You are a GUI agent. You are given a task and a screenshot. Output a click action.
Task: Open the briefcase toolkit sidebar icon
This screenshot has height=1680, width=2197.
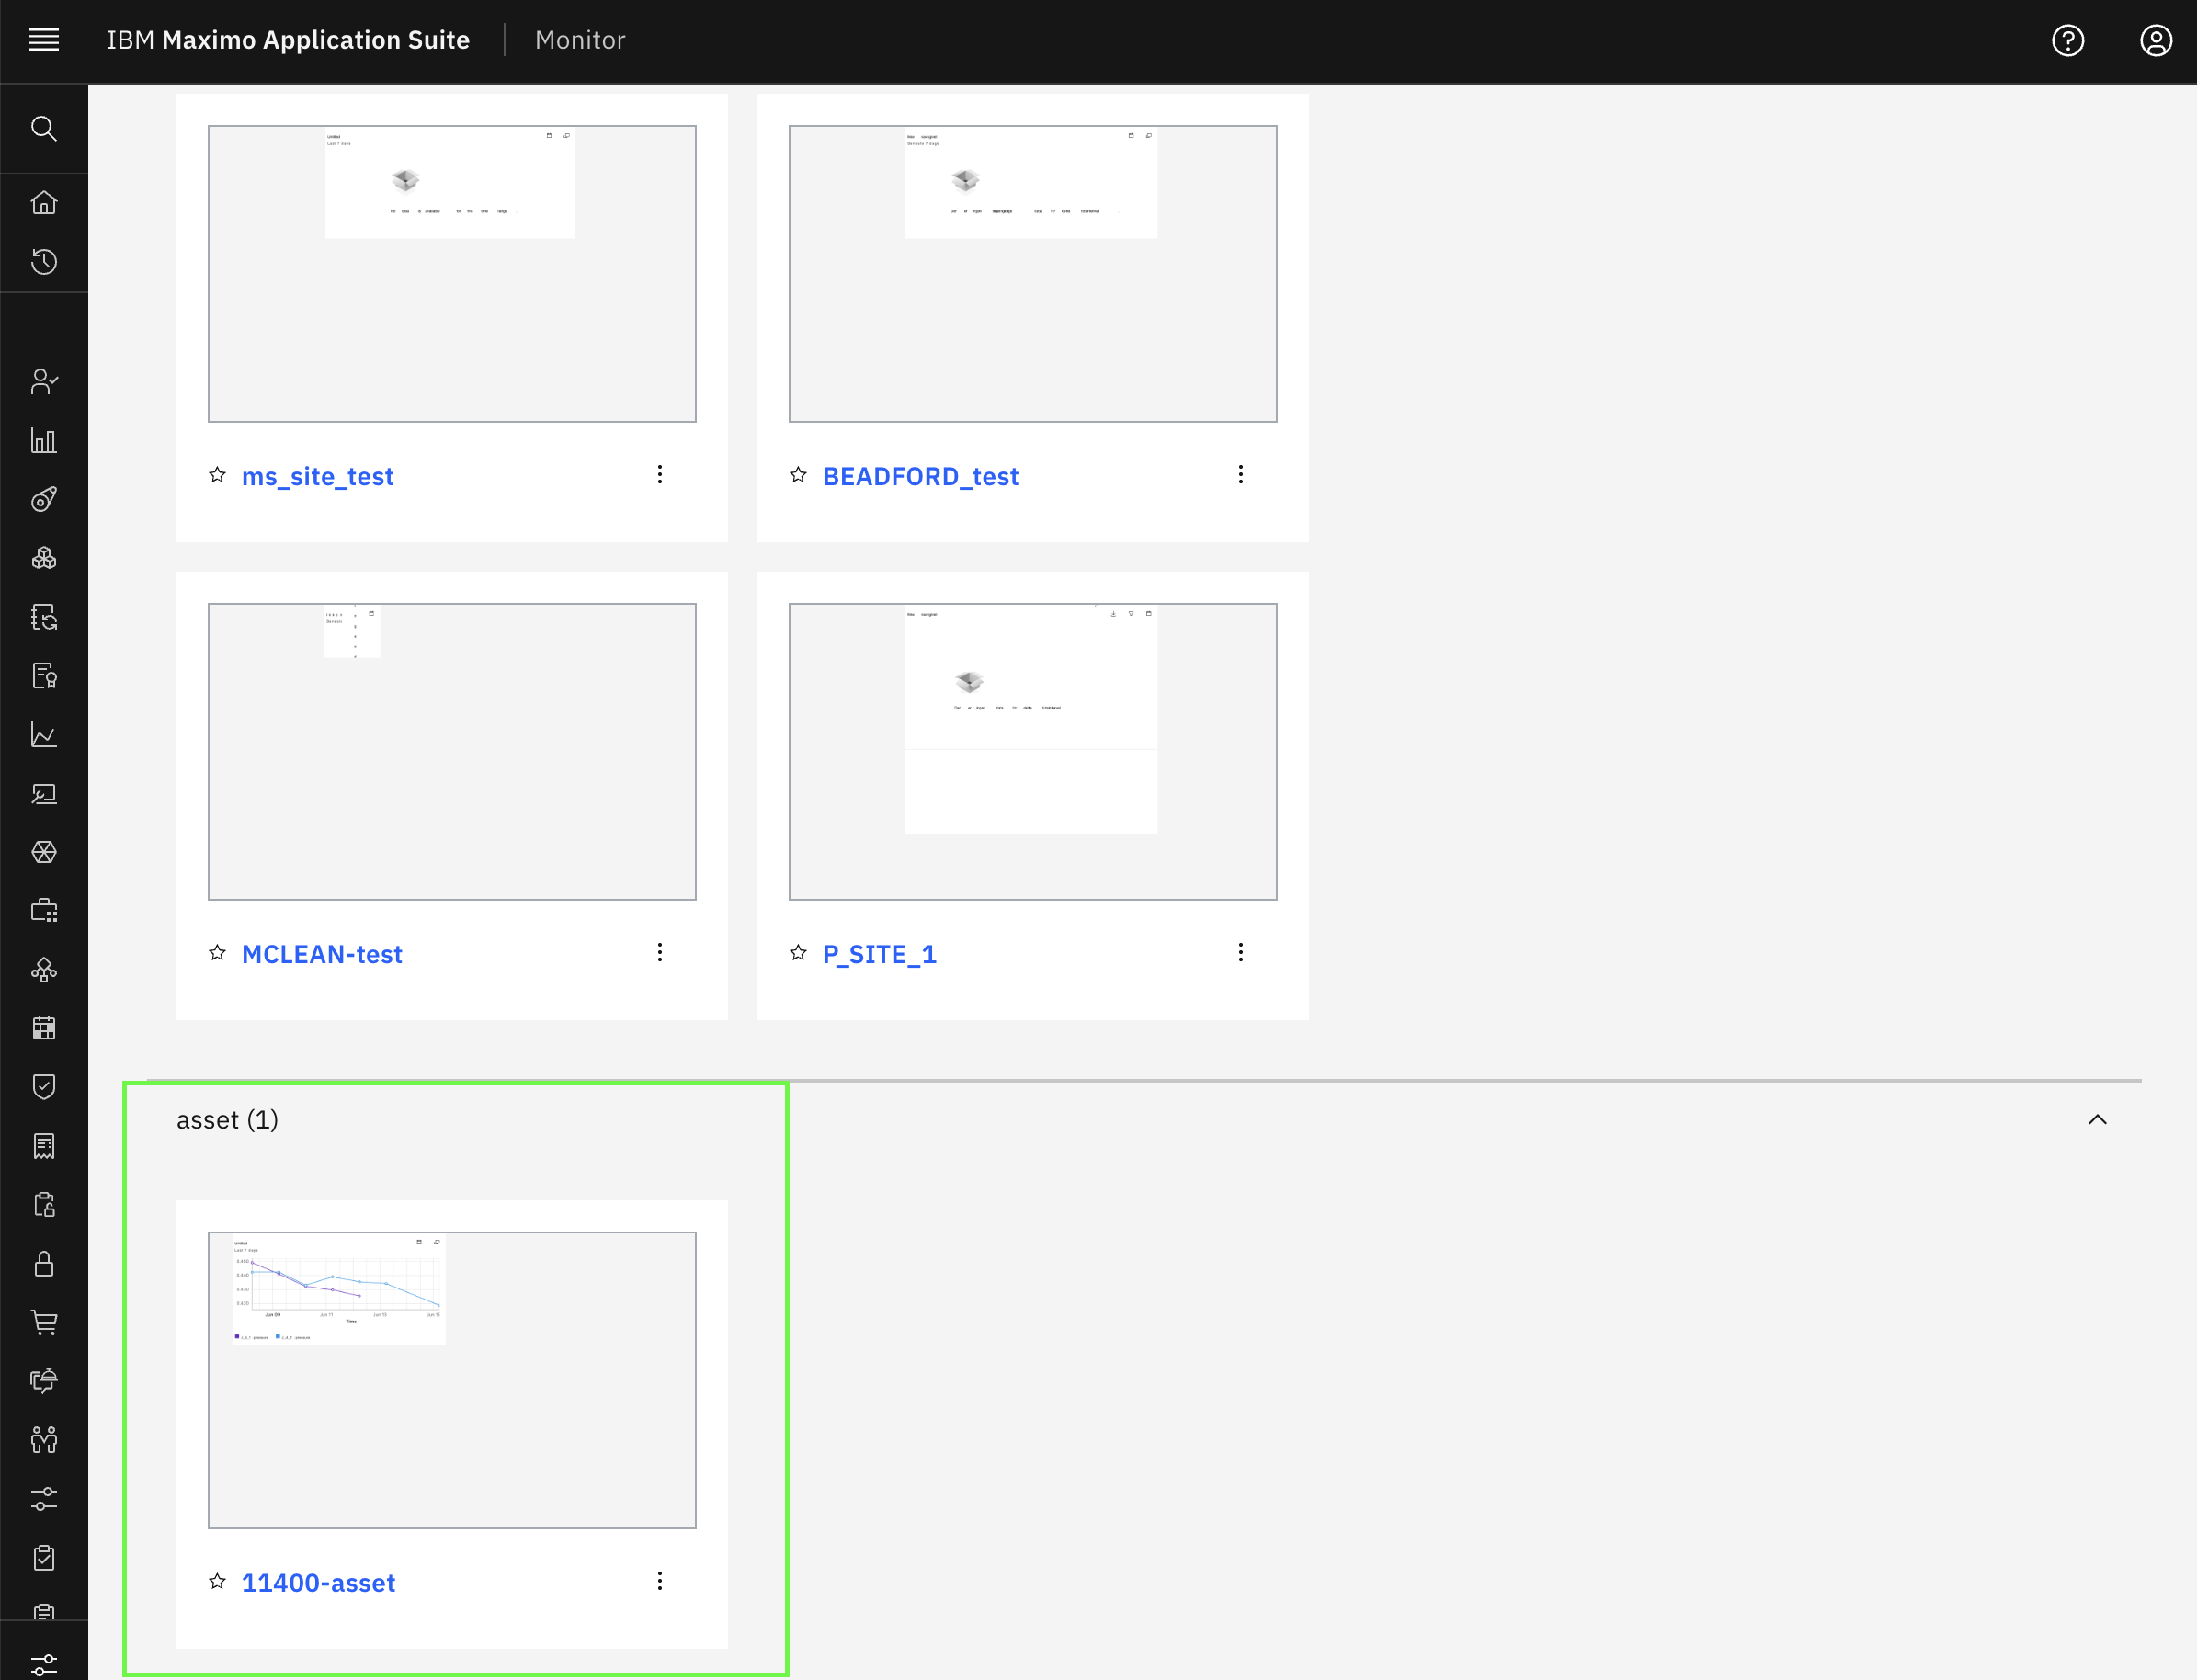pos(44,911)
